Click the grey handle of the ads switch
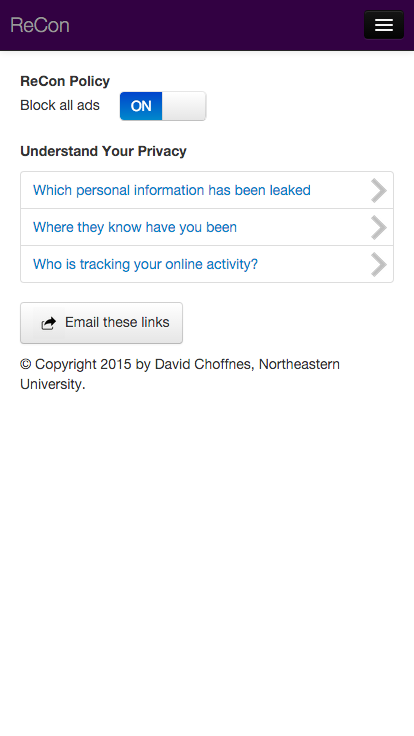 point(184,106)
